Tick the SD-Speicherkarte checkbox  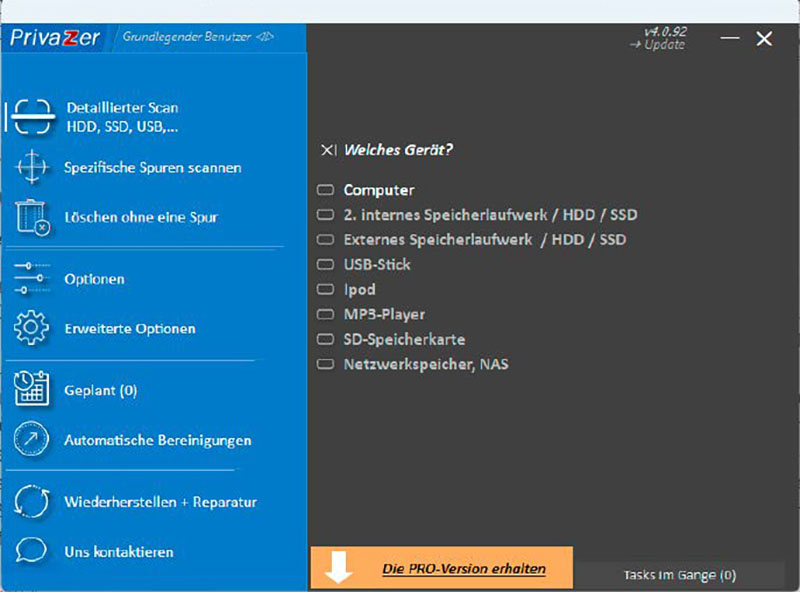tap(325, 339)
